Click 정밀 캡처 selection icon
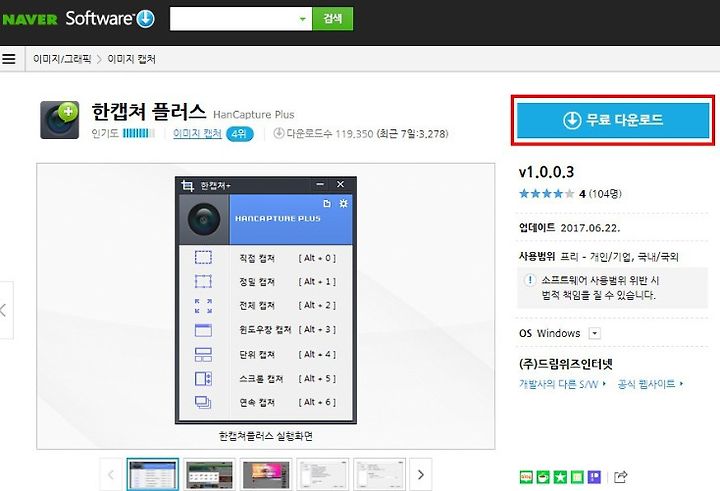 (203, 281)
